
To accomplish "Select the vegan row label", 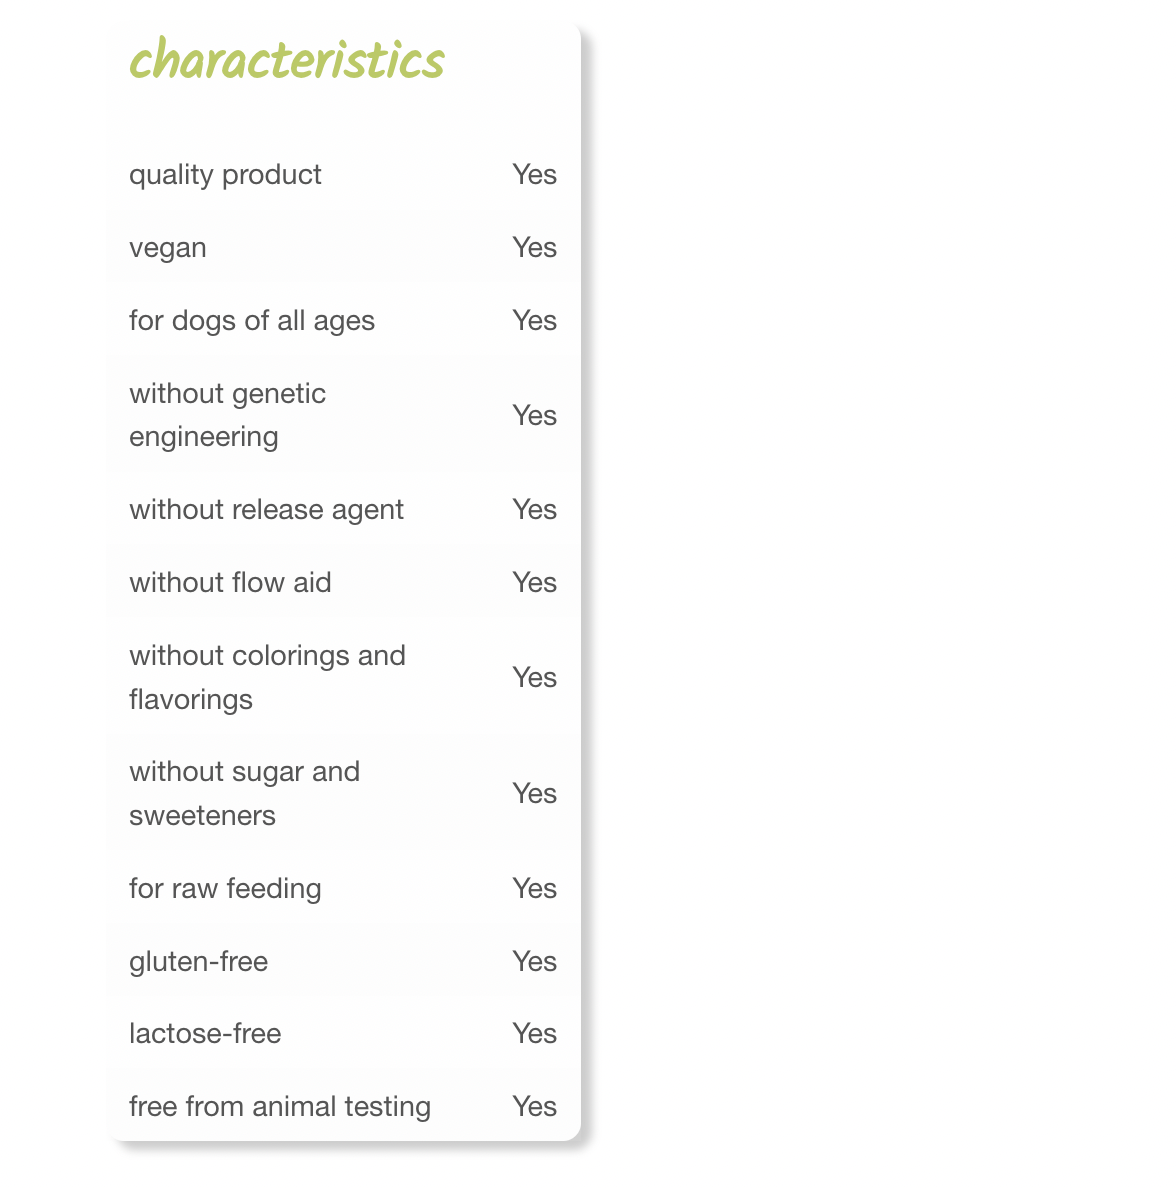I will pos(168,248).
